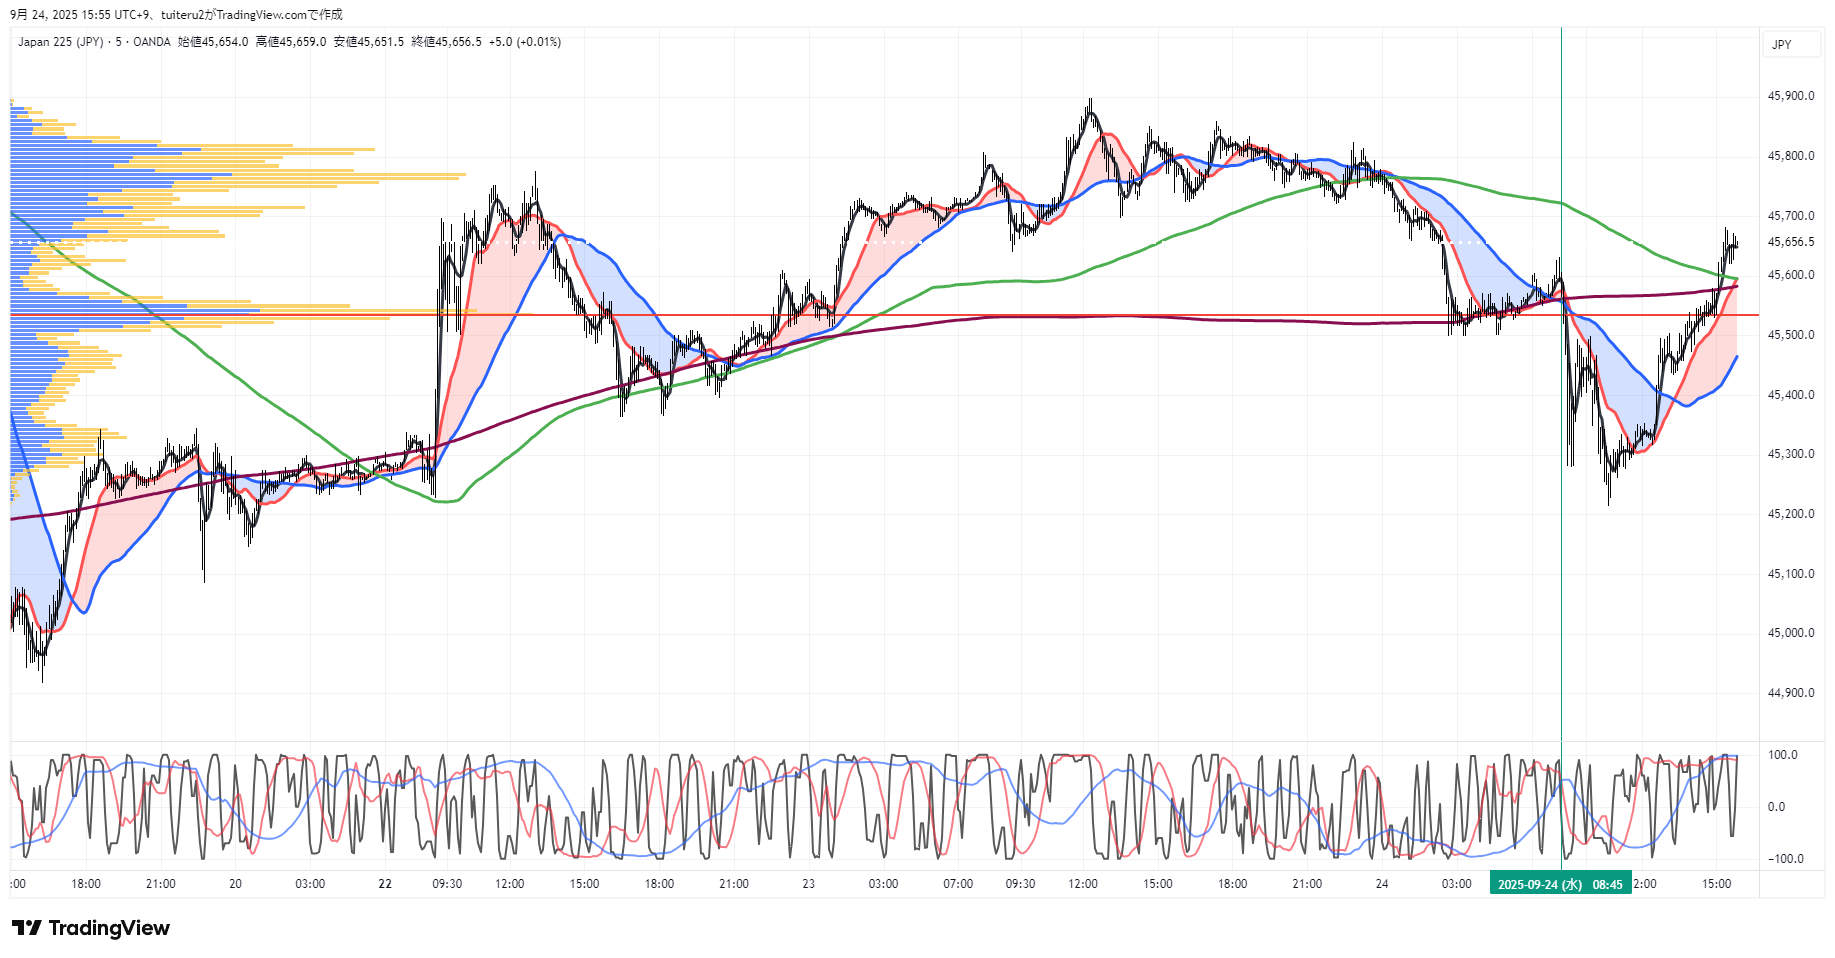Select the bold 22 date on time axis
Screen dimensions: 1835x958
385,884
